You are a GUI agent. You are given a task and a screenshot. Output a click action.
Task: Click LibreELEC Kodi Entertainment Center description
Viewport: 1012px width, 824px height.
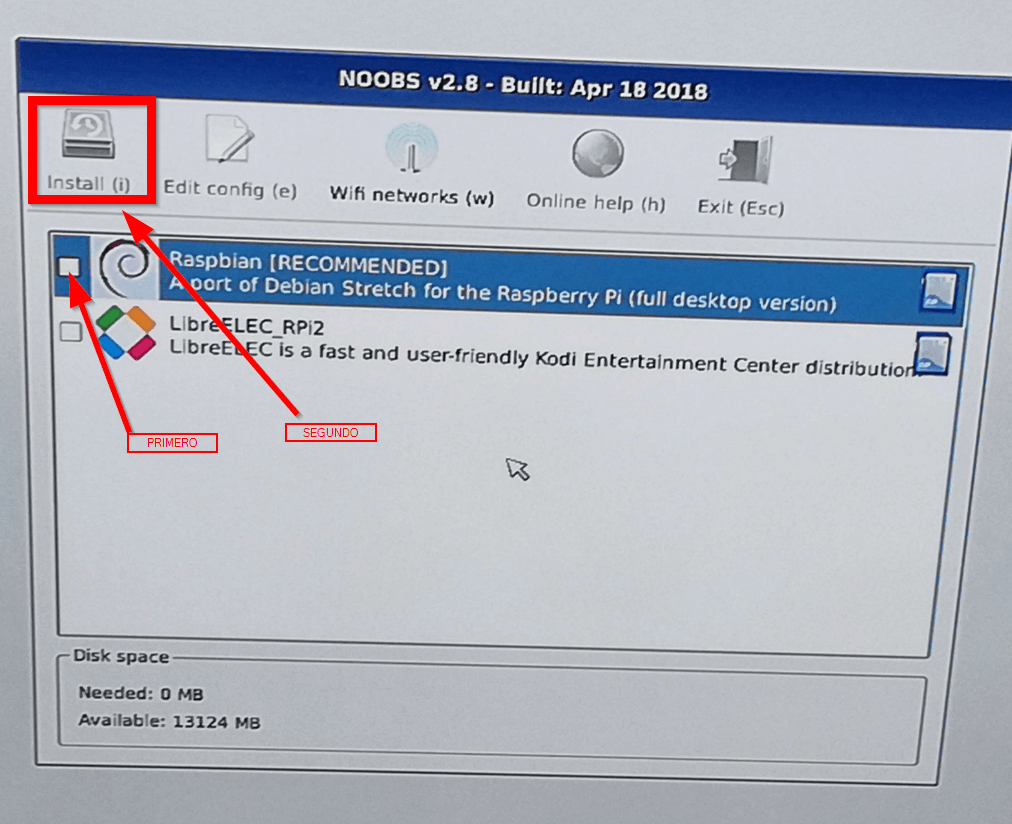point(542,359)
